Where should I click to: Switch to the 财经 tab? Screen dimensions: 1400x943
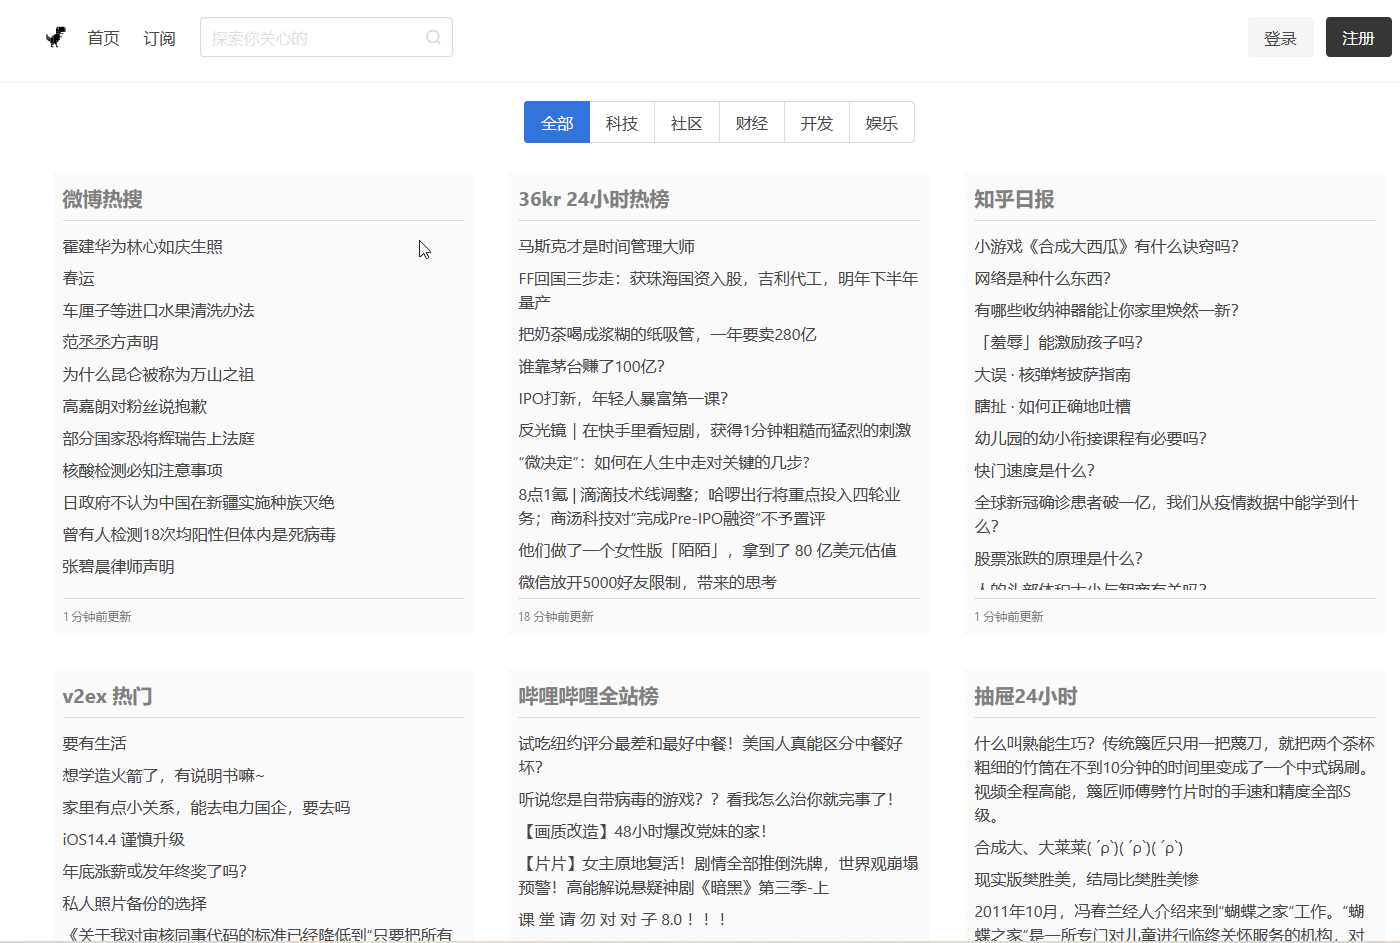752,123
